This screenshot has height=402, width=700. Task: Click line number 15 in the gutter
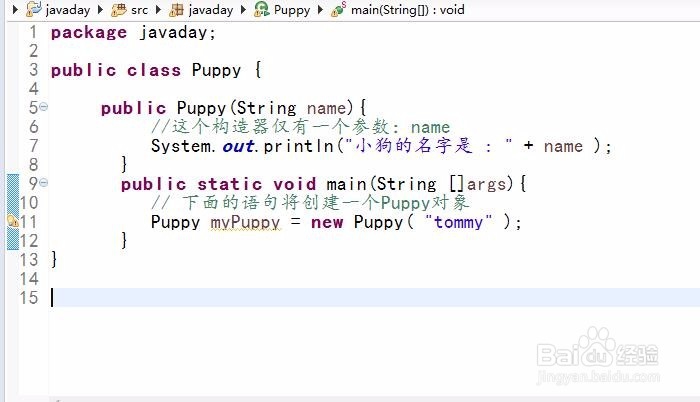pos(29,297)
